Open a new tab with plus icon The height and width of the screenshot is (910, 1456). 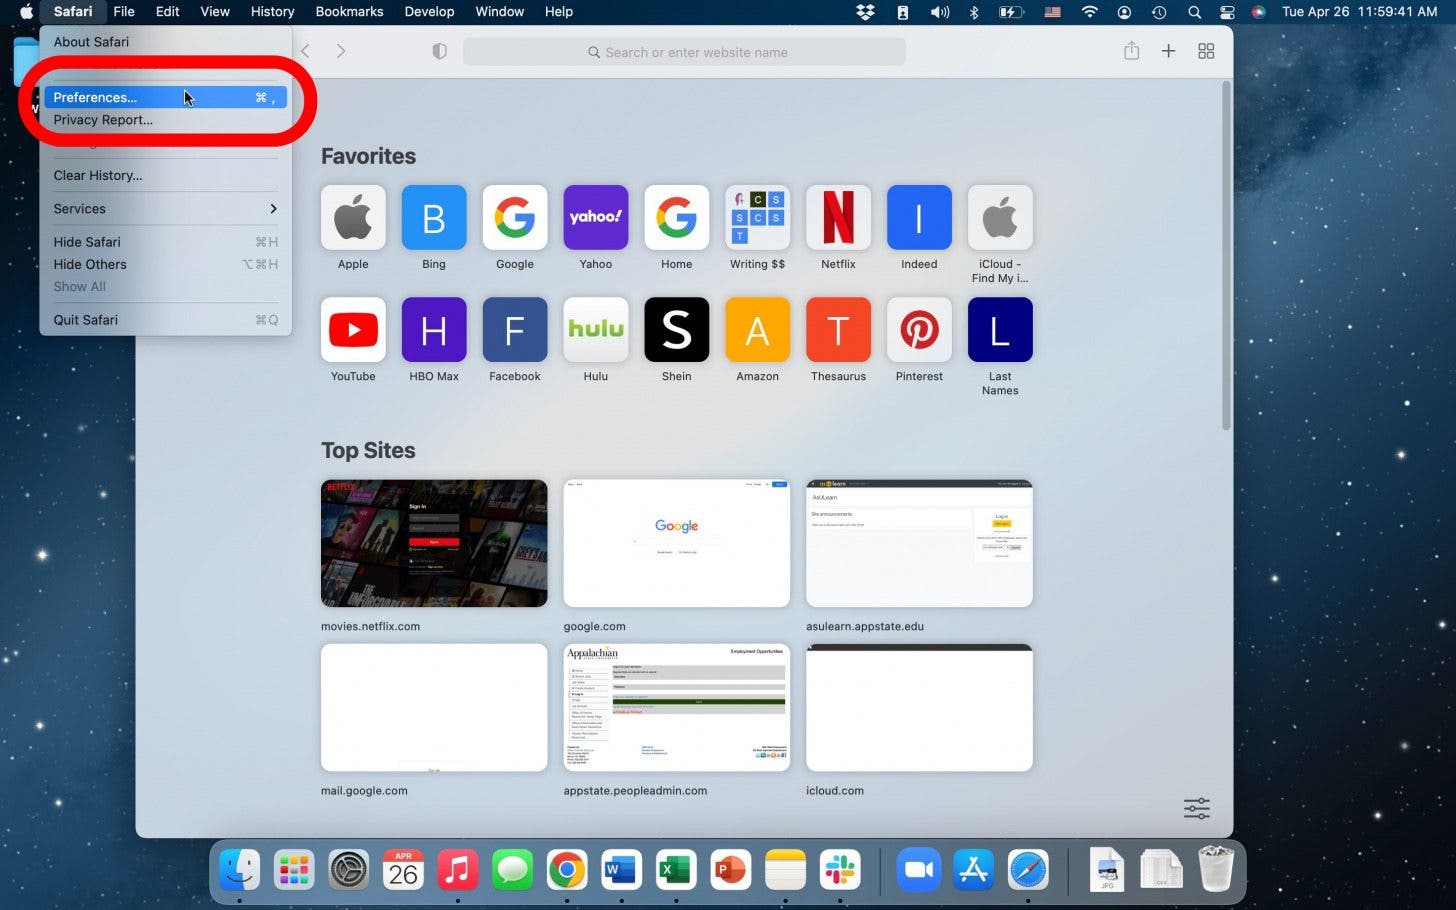(x=1168, y=51)
